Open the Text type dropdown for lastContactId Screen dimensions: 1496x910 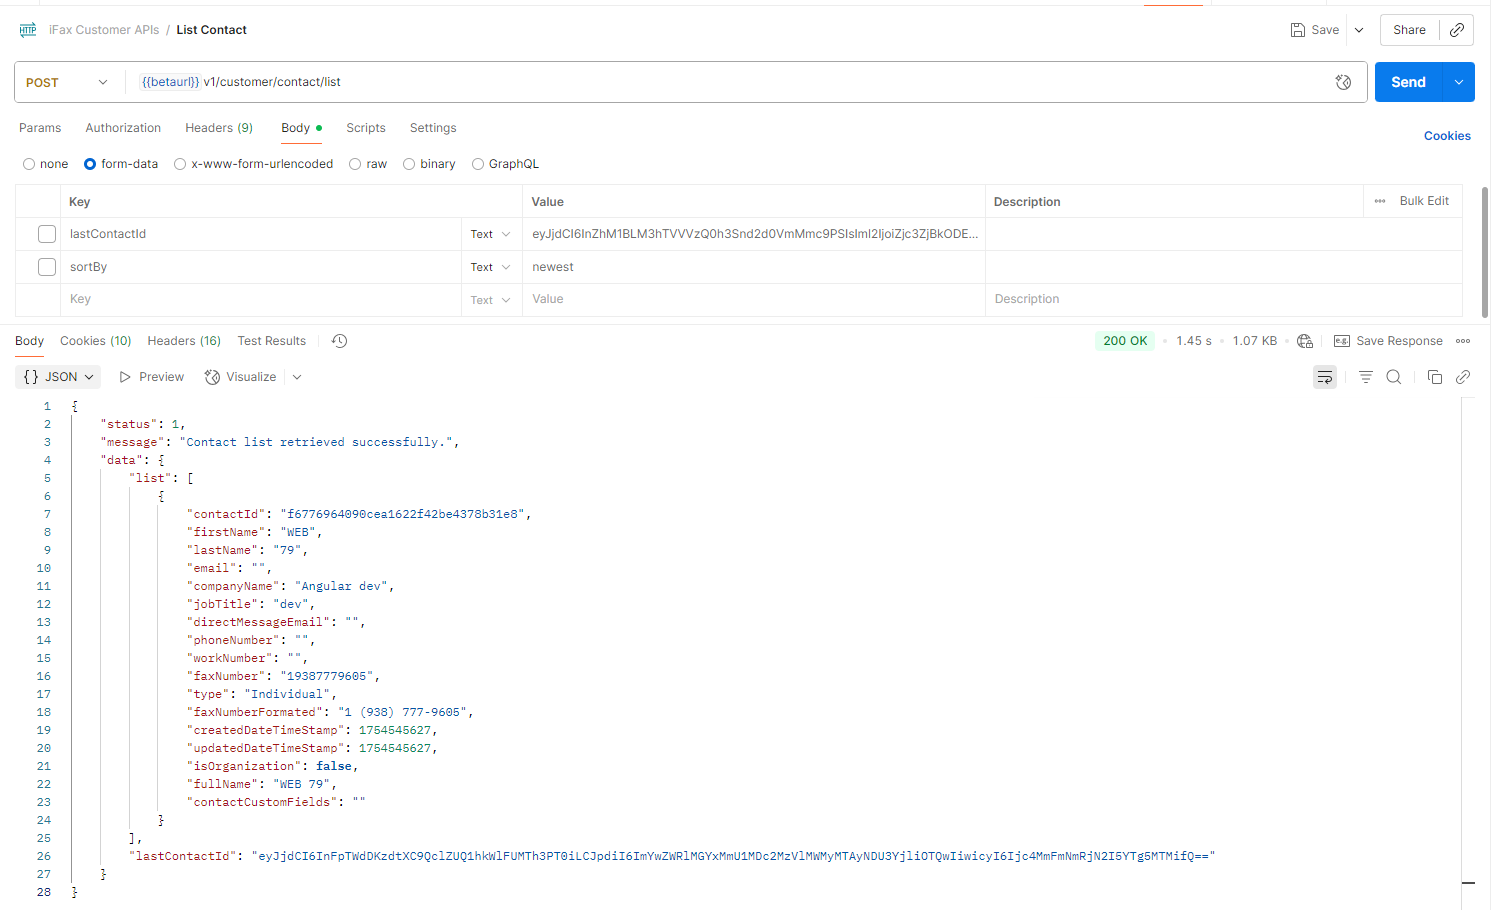coord(491,234)
